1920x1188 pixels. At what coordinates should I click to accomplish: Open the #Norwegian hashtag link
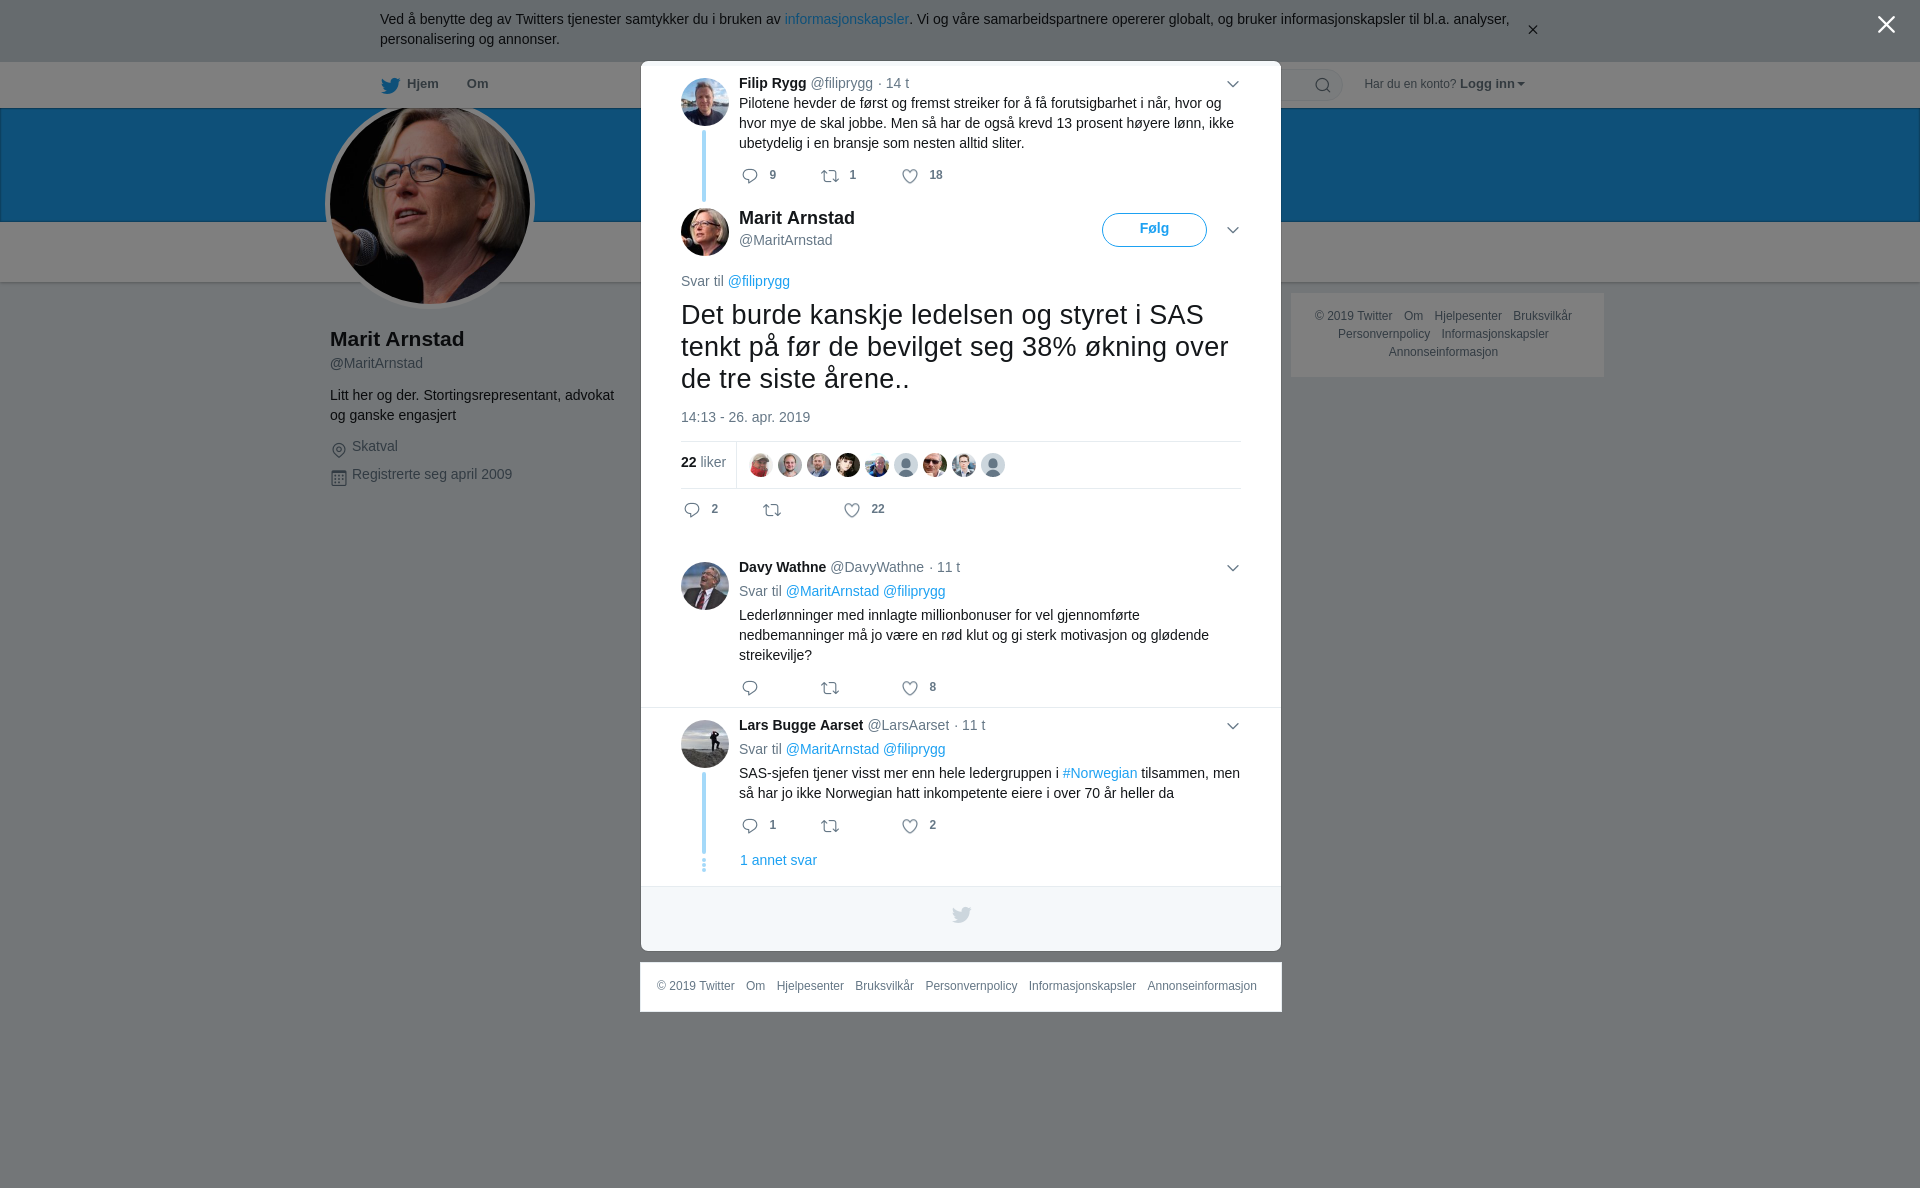[x=1100, y=773]
